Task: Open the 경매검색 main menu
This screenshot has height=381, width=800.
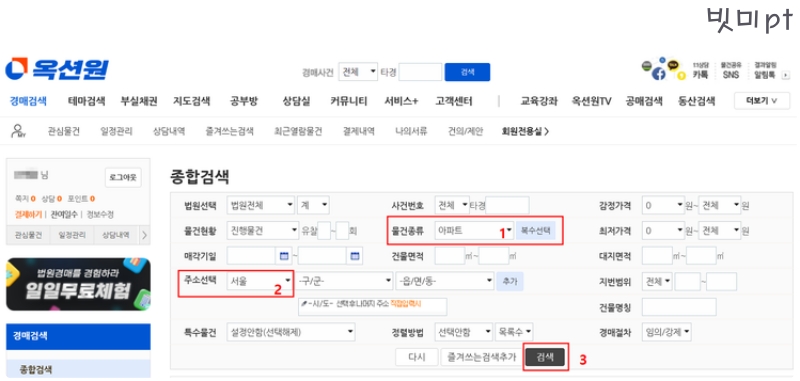Action: coord(28,101)
